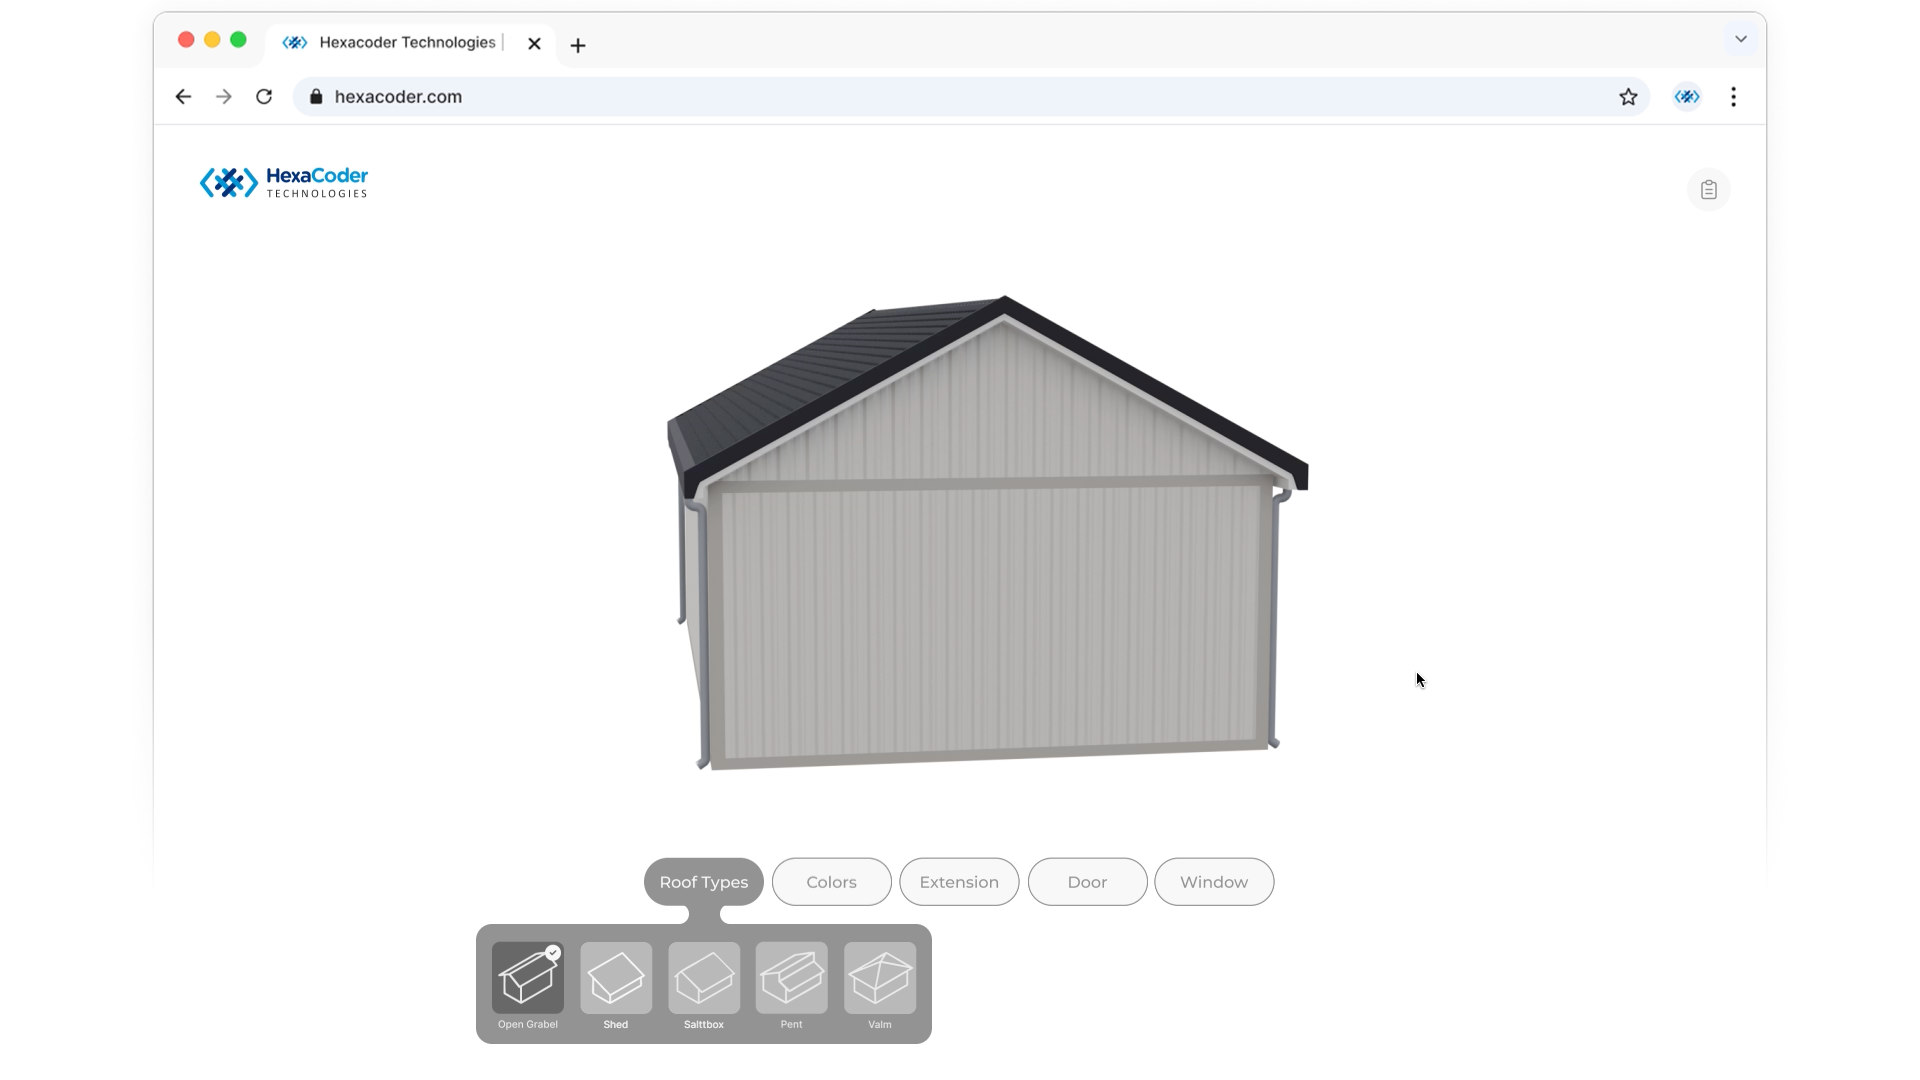Open the browser three-dot menu
Screen dimensions: 1920x1080
coord(1733,97)
